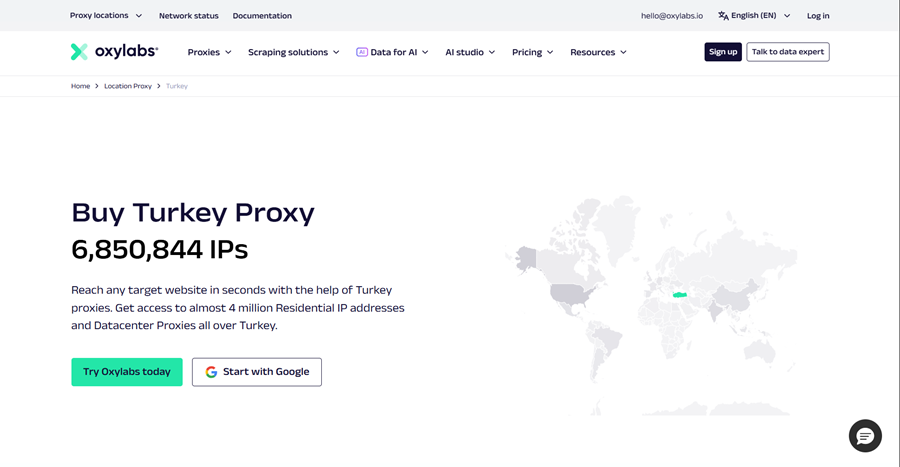The width and height of the screenshot is (900, 467).
Task: Click the Sign up button
Action: (723, 52)
